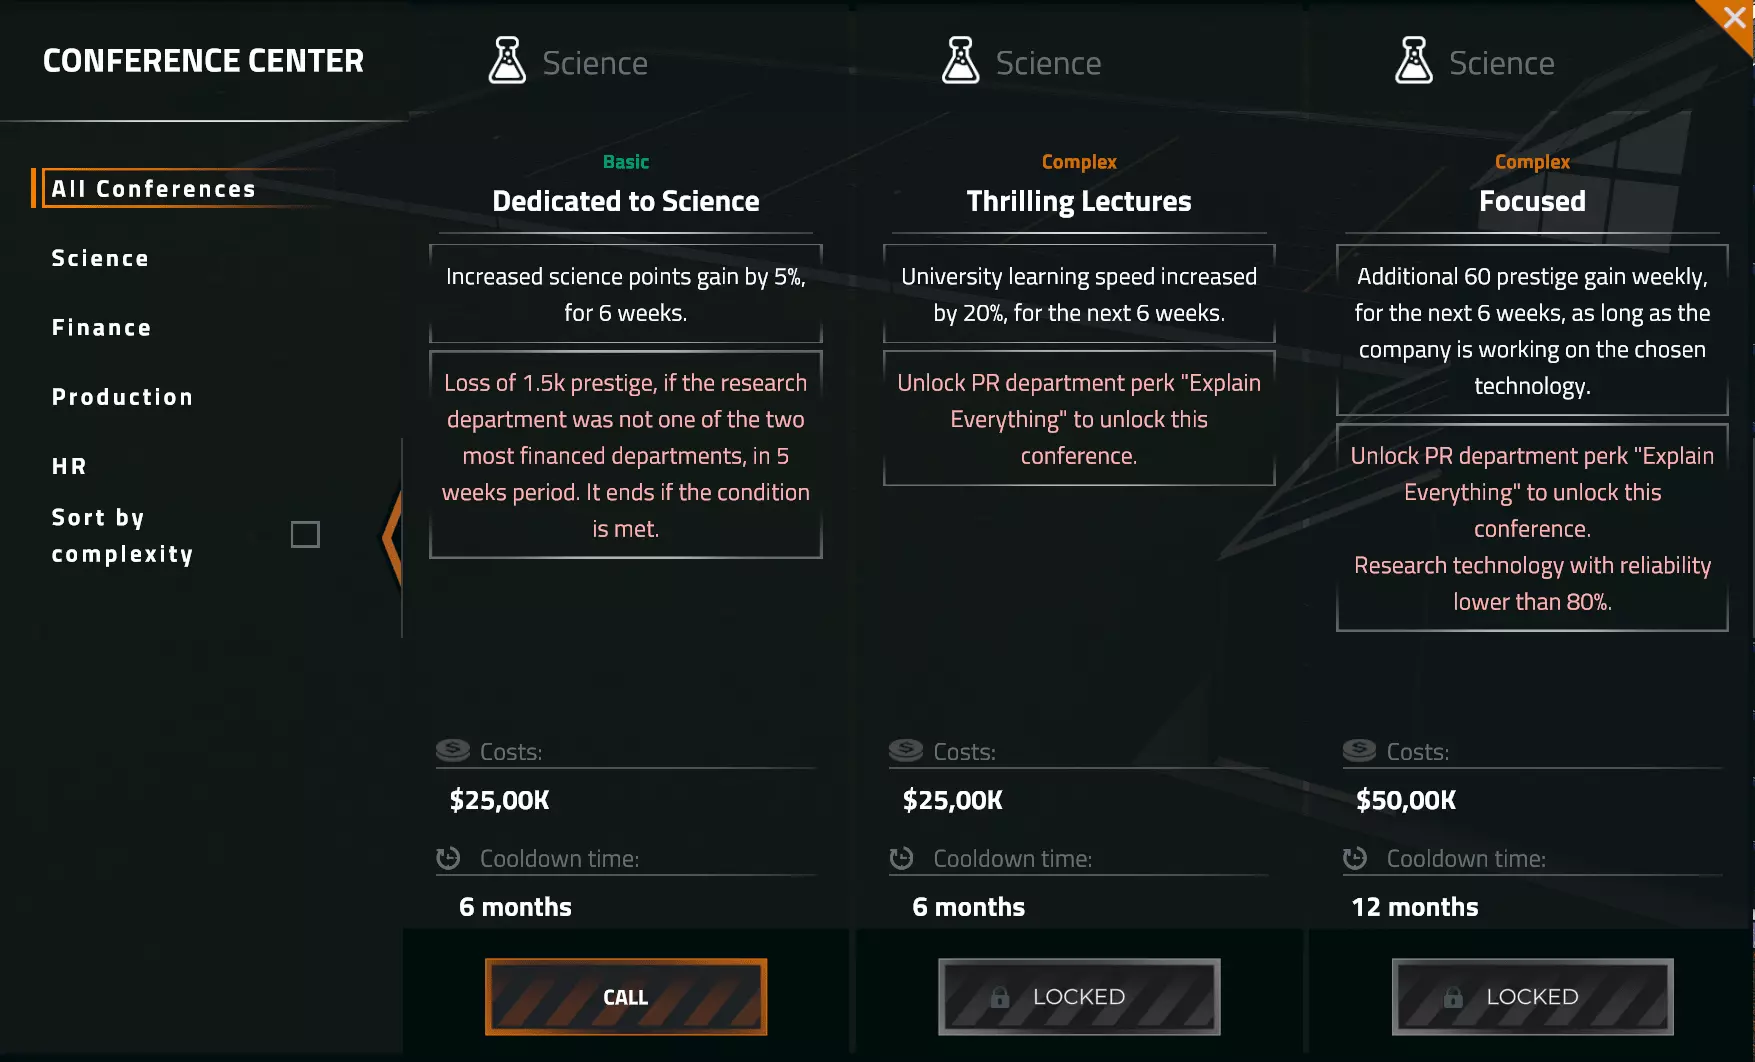This screenshot has height=1062, width=1755.
Task: Select the All Conferences category
Action: click(154, 189)
